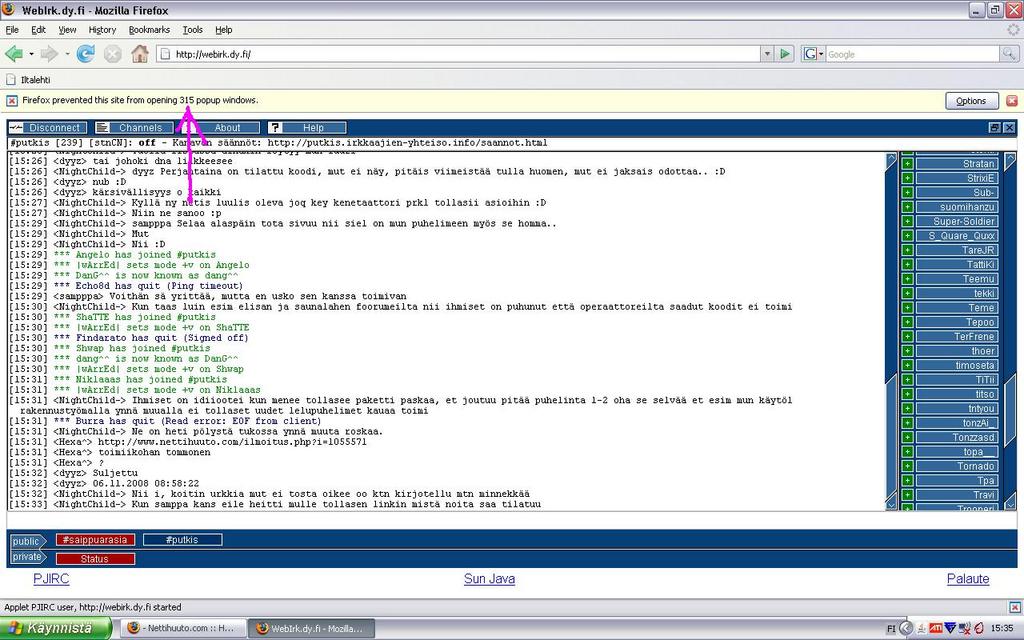Expand the Back button history dropdown
Image resolution: width=1024 pixels, height=640 pixels.
click(x=31, y=54)
